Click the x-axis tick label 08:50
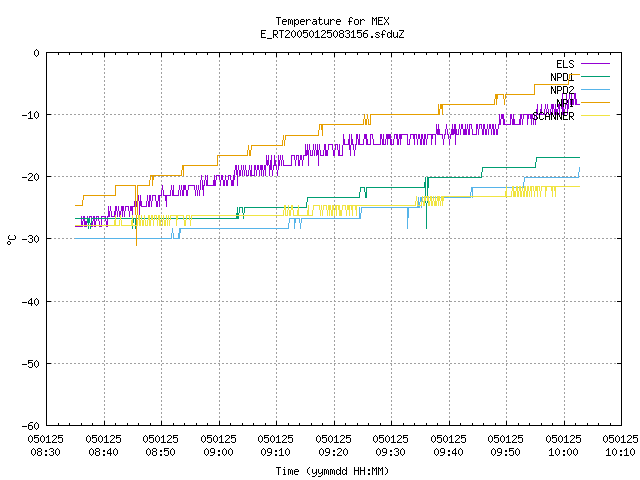This screenshot has height=480, width=640. click(x=160, y=452)
